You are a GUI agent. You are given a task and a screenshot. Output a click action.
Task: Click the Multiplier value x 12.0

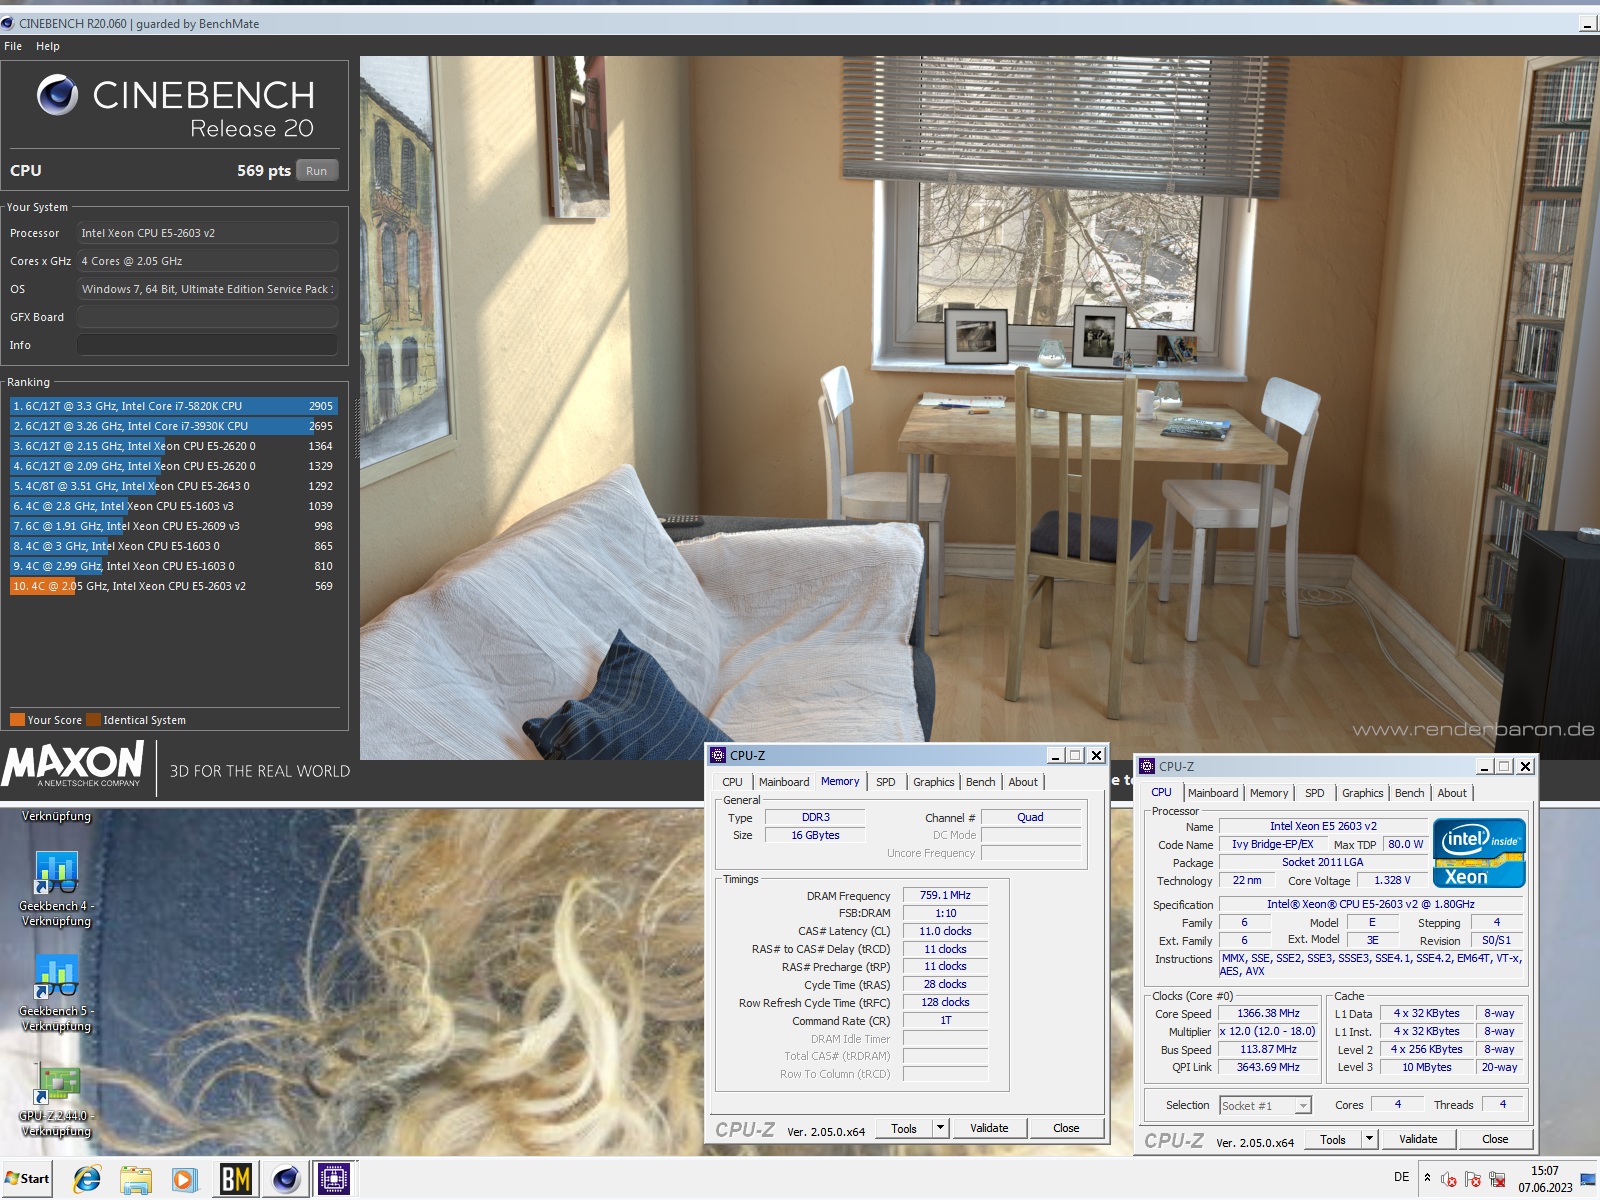1268,1031
